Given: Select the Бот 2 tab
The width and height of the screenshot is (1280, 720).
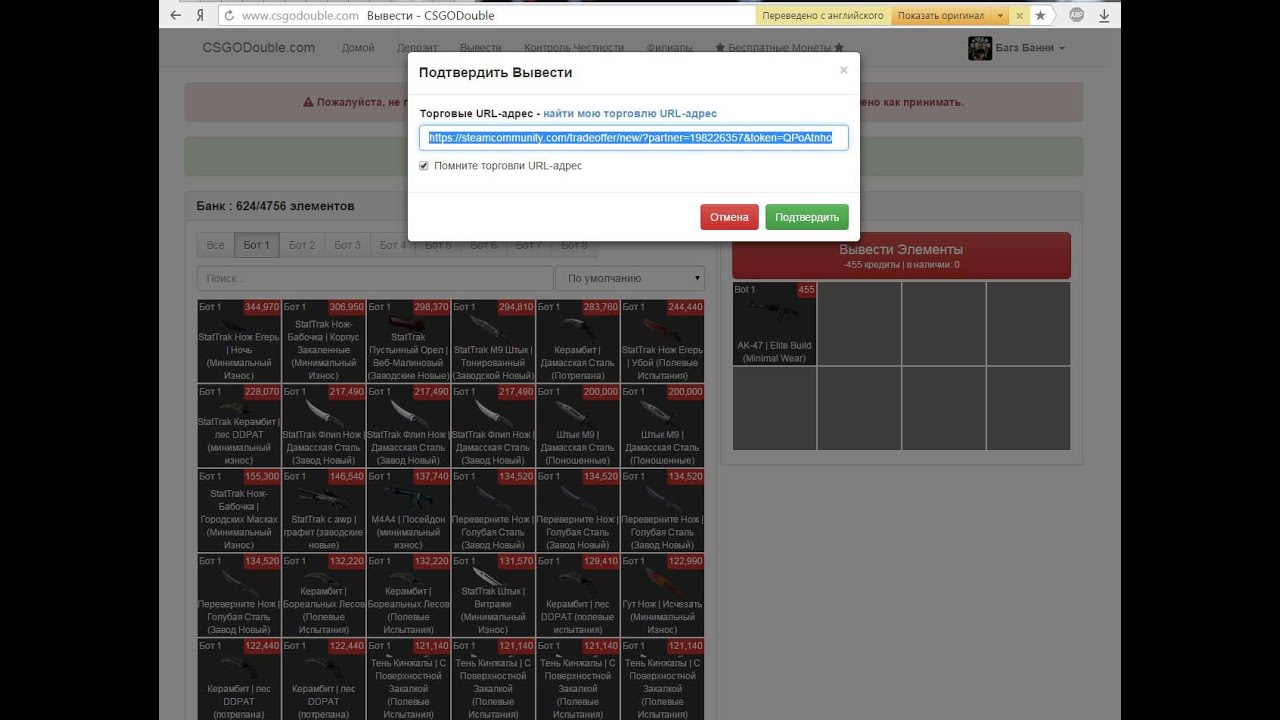Looking at the screenshot, I should [x=302, y=245].
